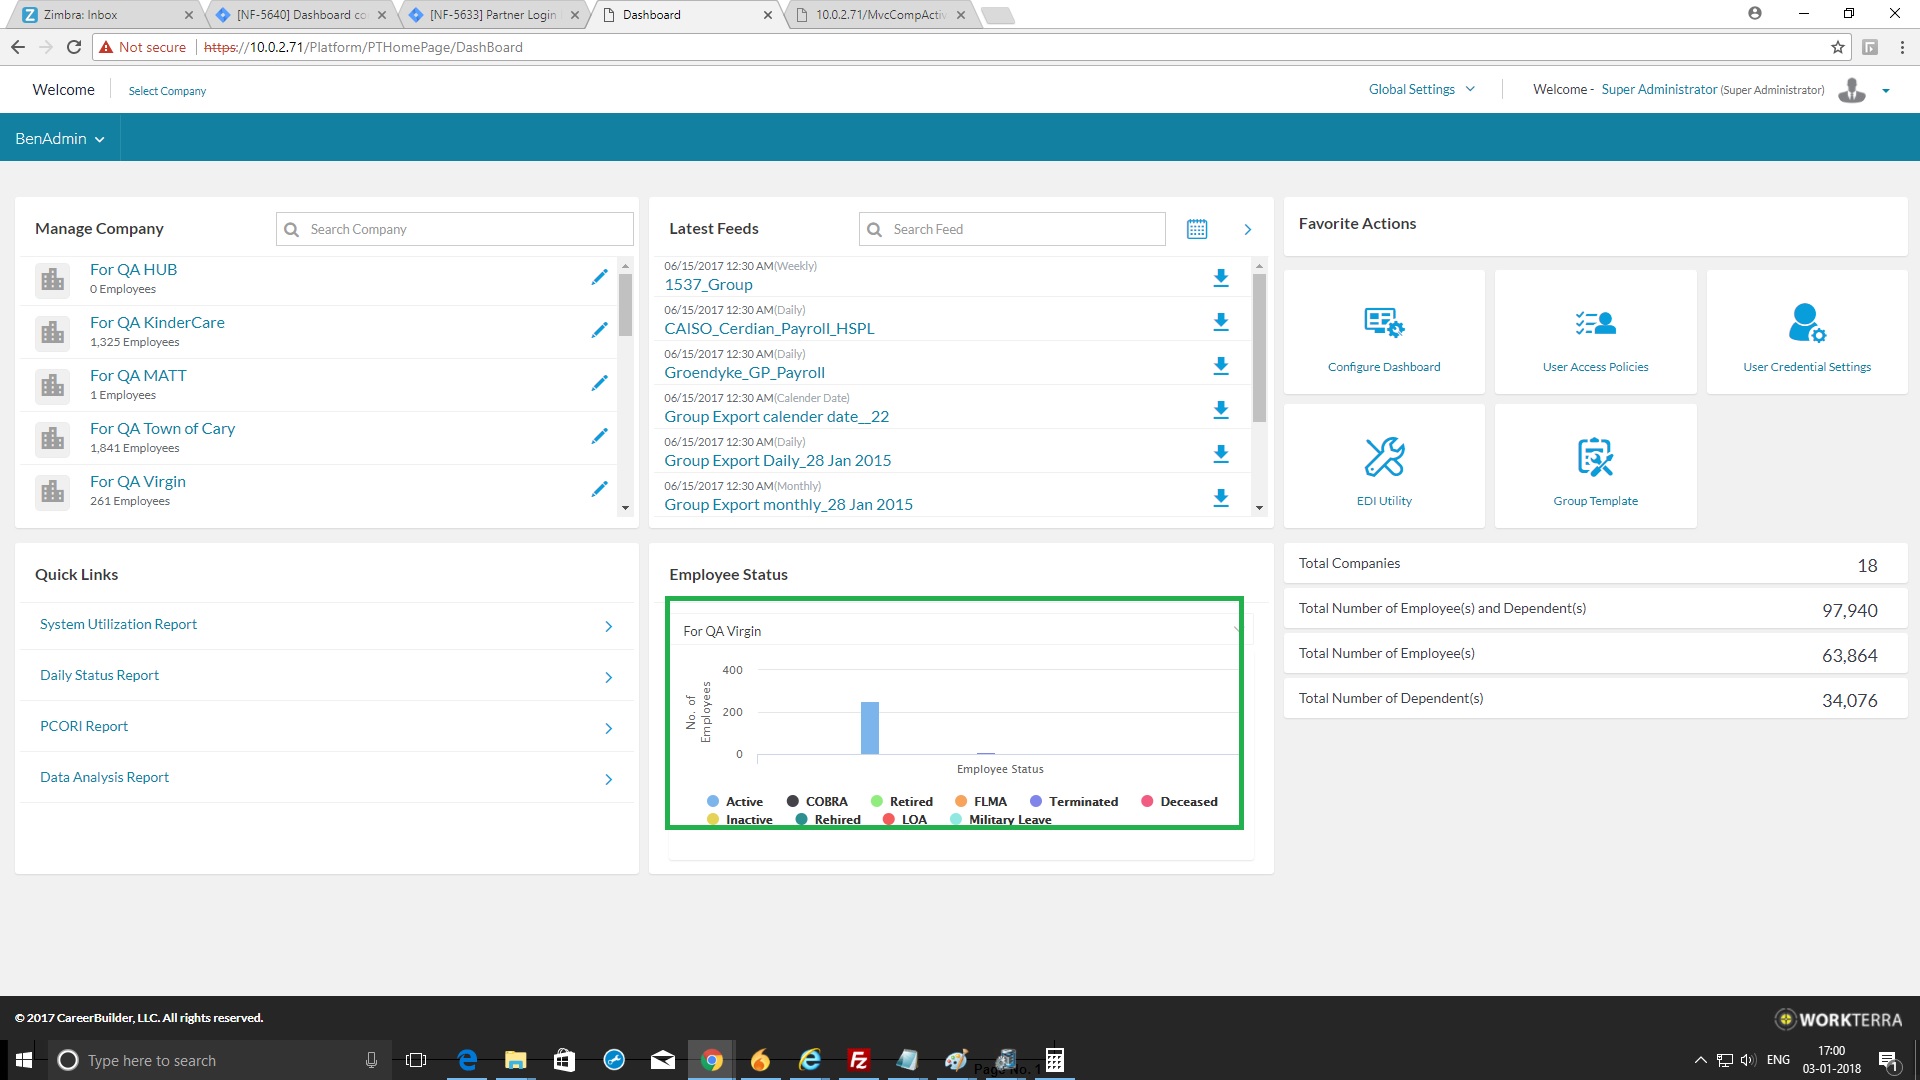The image size is (1920, 1080).
Task: Switch to the NF-5633 Partner Login tab
Action: (492, 15)
